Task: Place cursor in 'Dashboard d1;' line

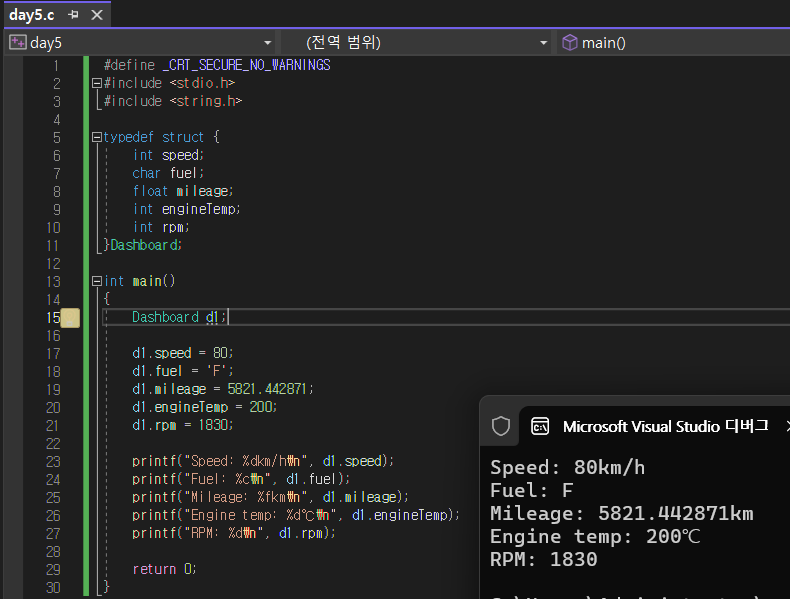Action: [x=179, y=317]
